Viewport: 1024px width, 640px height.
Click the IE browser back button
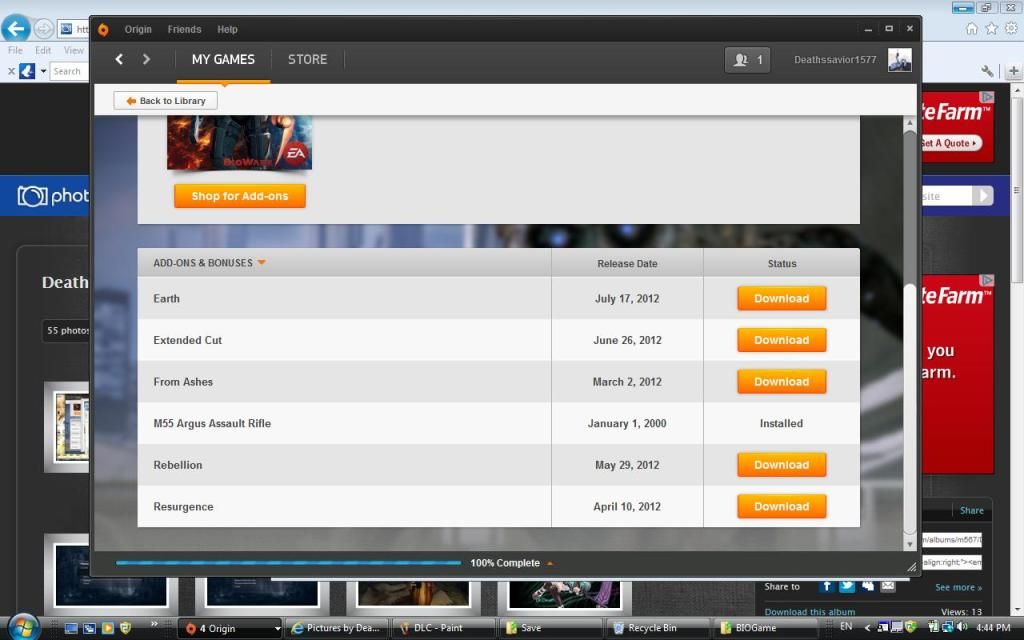pos(16,28)
